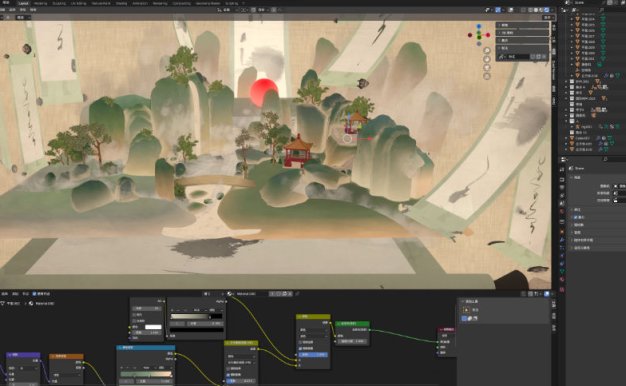Select the active blue viewport shading mode
The height and width of the screenshot is (386, 626).
(547, 10)
